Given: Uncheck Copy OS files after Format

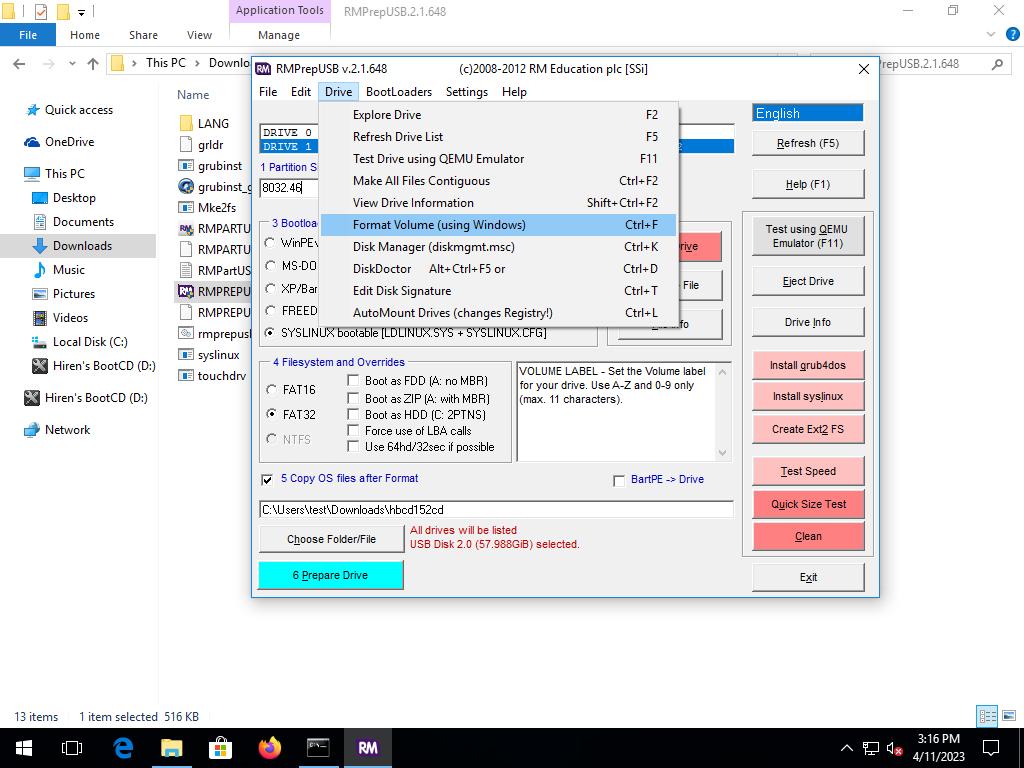Looking at the screenshot, I should click(267, 480).
